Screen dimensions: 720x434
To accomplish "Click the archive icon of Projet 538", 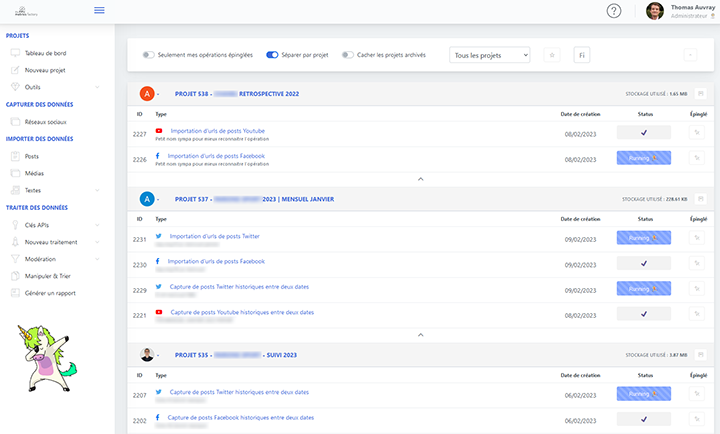I will pyautogui.click(x=701, y=94).
